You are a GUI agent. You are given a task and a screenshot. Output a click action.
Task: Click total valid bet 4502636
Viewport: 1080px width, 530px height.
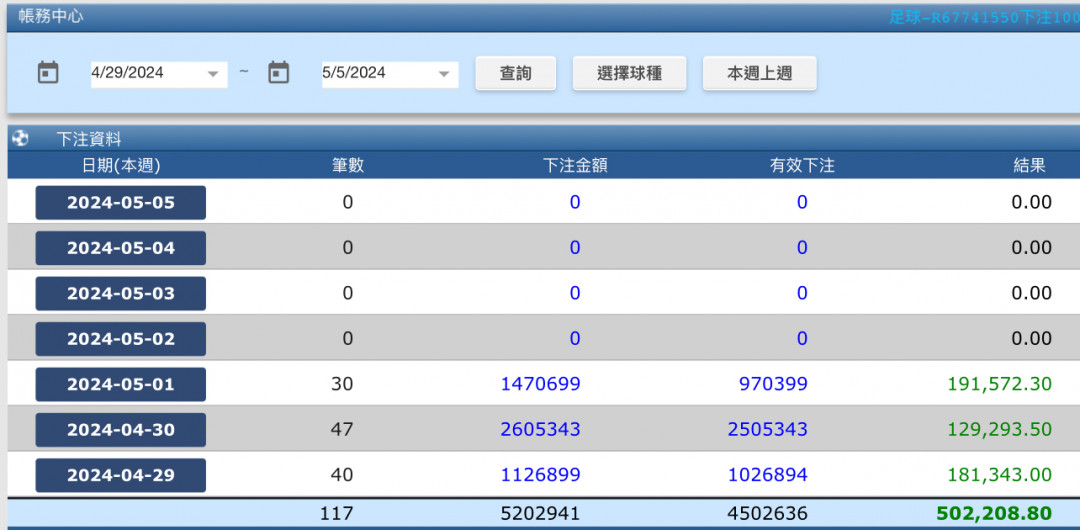coord(768,513)
